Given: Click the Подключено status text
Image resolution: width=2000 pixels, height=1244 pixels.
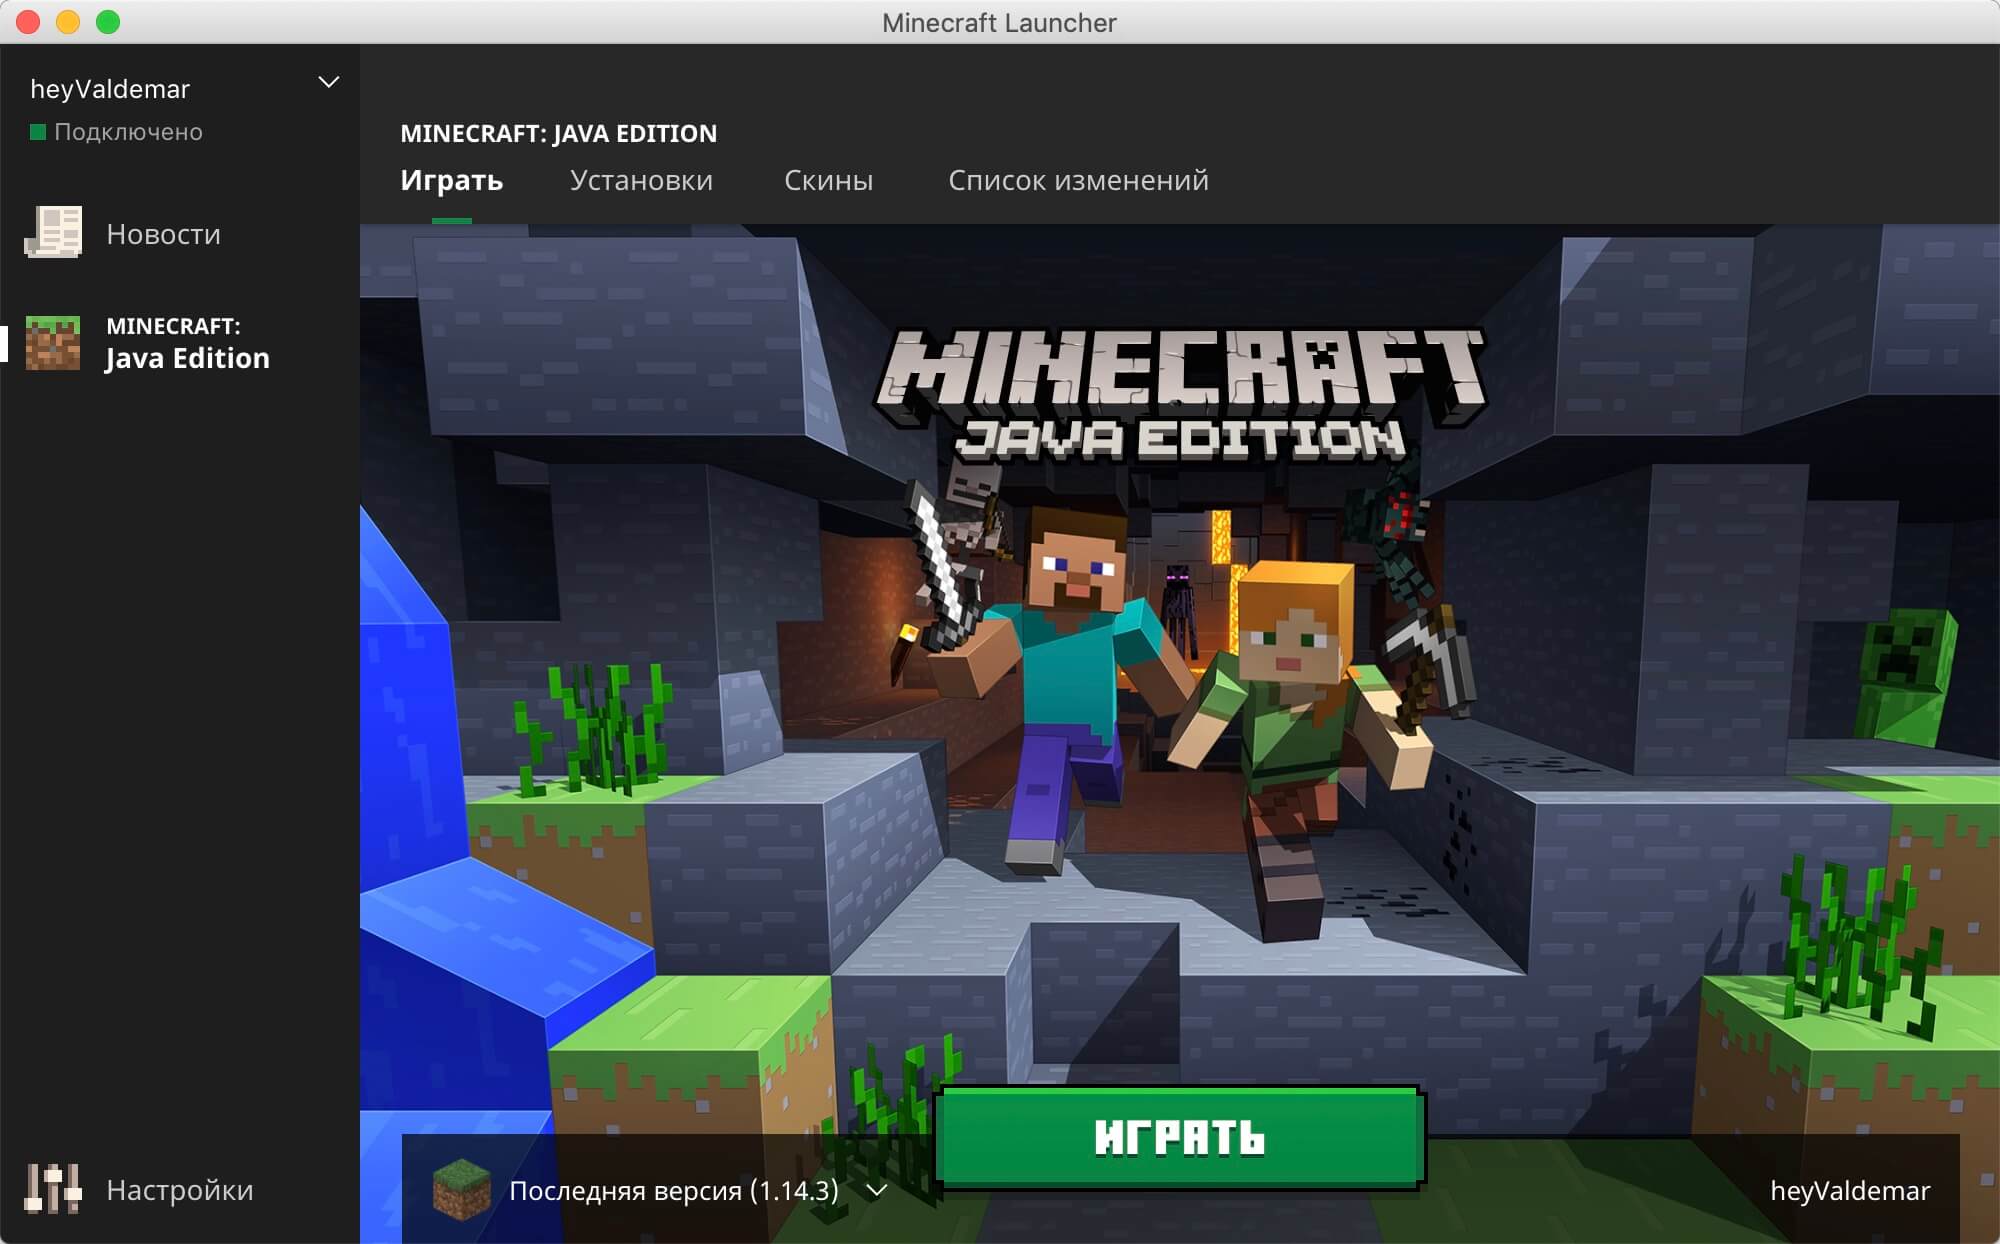Looking at the screenshot, I should tap(128, 132).
